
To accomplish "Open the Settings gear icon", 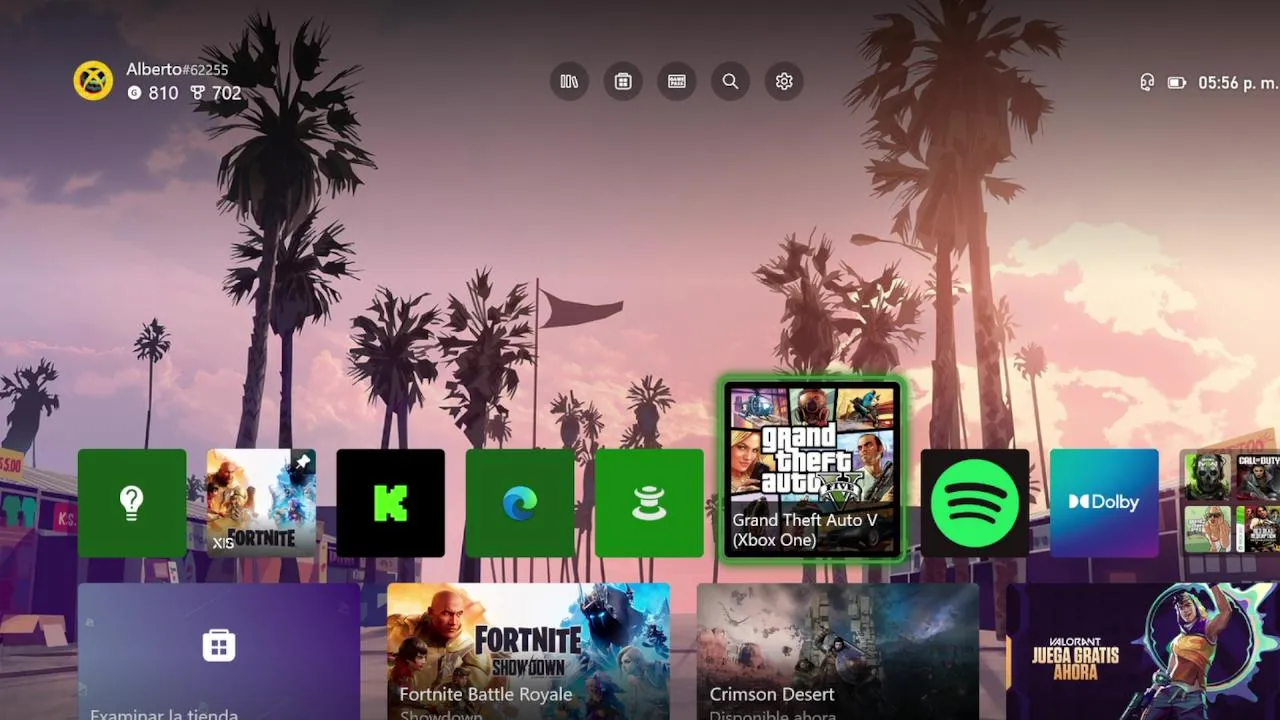I will (x=784, y=82).
